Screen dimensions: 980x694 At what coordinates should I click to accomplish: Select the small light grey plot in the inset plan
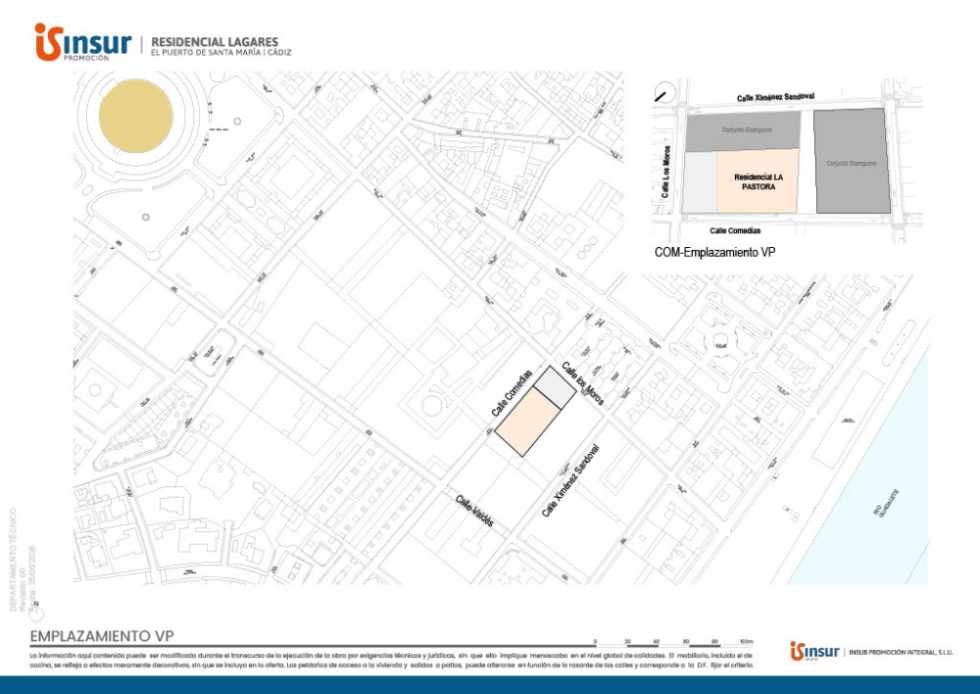pos(699,182)
